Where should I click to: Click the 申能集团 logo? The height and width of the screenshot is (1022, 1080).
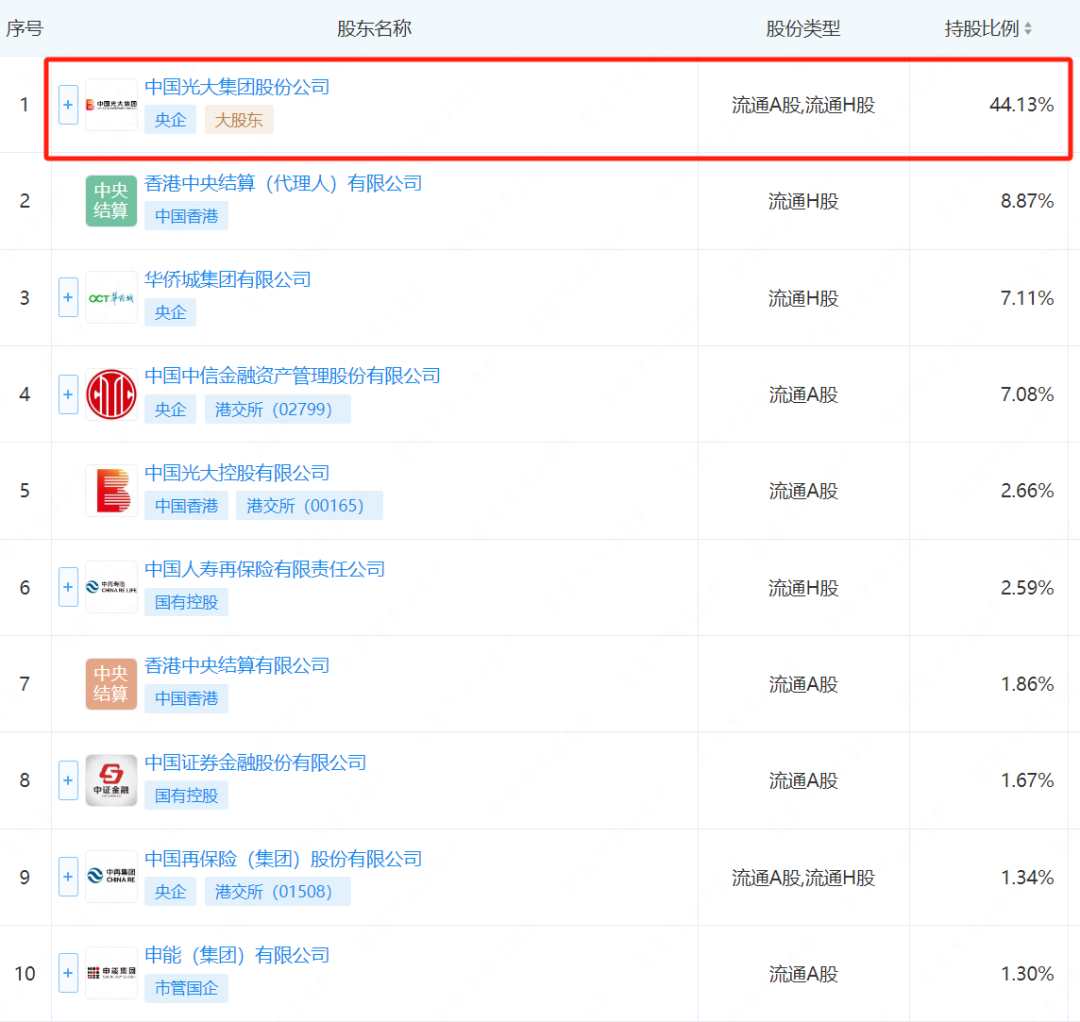(111, 973)
